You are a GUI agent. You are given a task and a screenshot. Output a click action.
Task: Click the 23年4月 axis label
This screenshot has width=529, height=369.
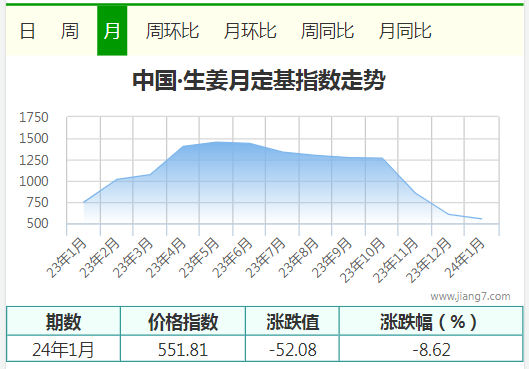pos(166,258)
